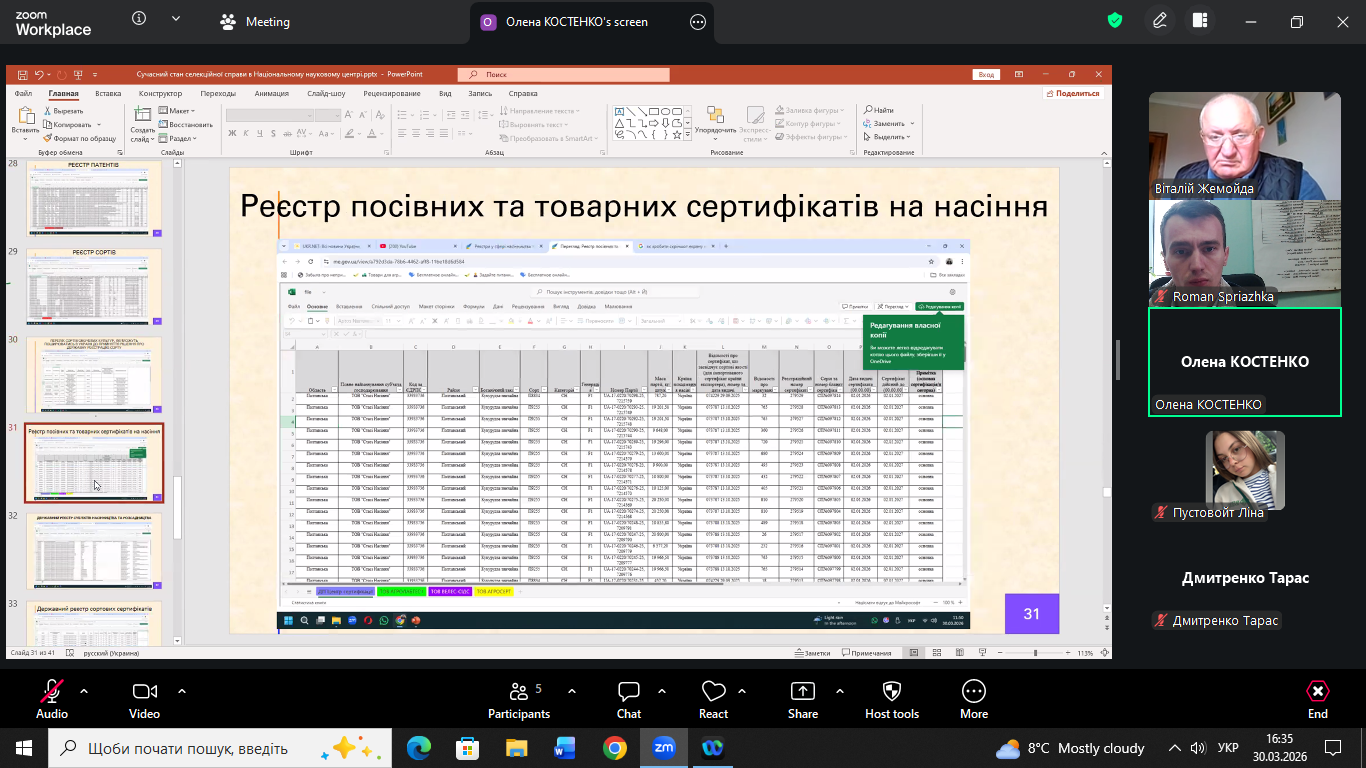1366x768 pixels.
Task: Change the Zoom view layout
Action: tap(1200, 21)
